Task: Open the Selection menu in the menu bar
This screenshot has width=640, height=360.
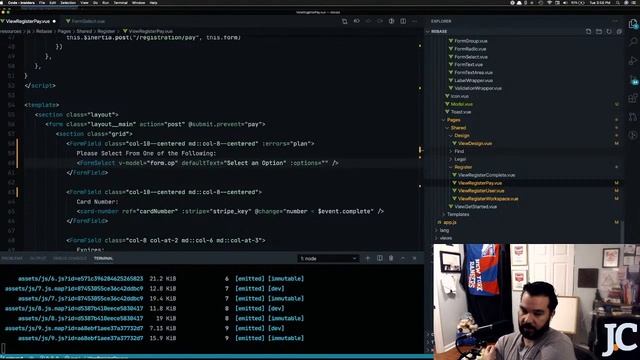Action: 68,2
